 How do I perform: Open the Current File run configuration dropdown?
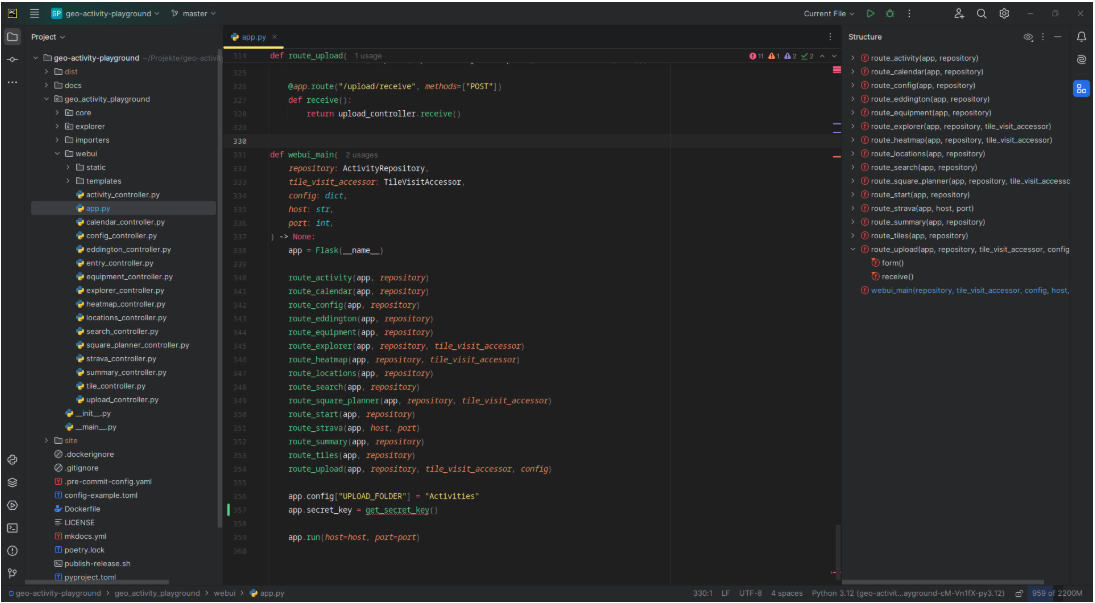click(x=829, y=13)
